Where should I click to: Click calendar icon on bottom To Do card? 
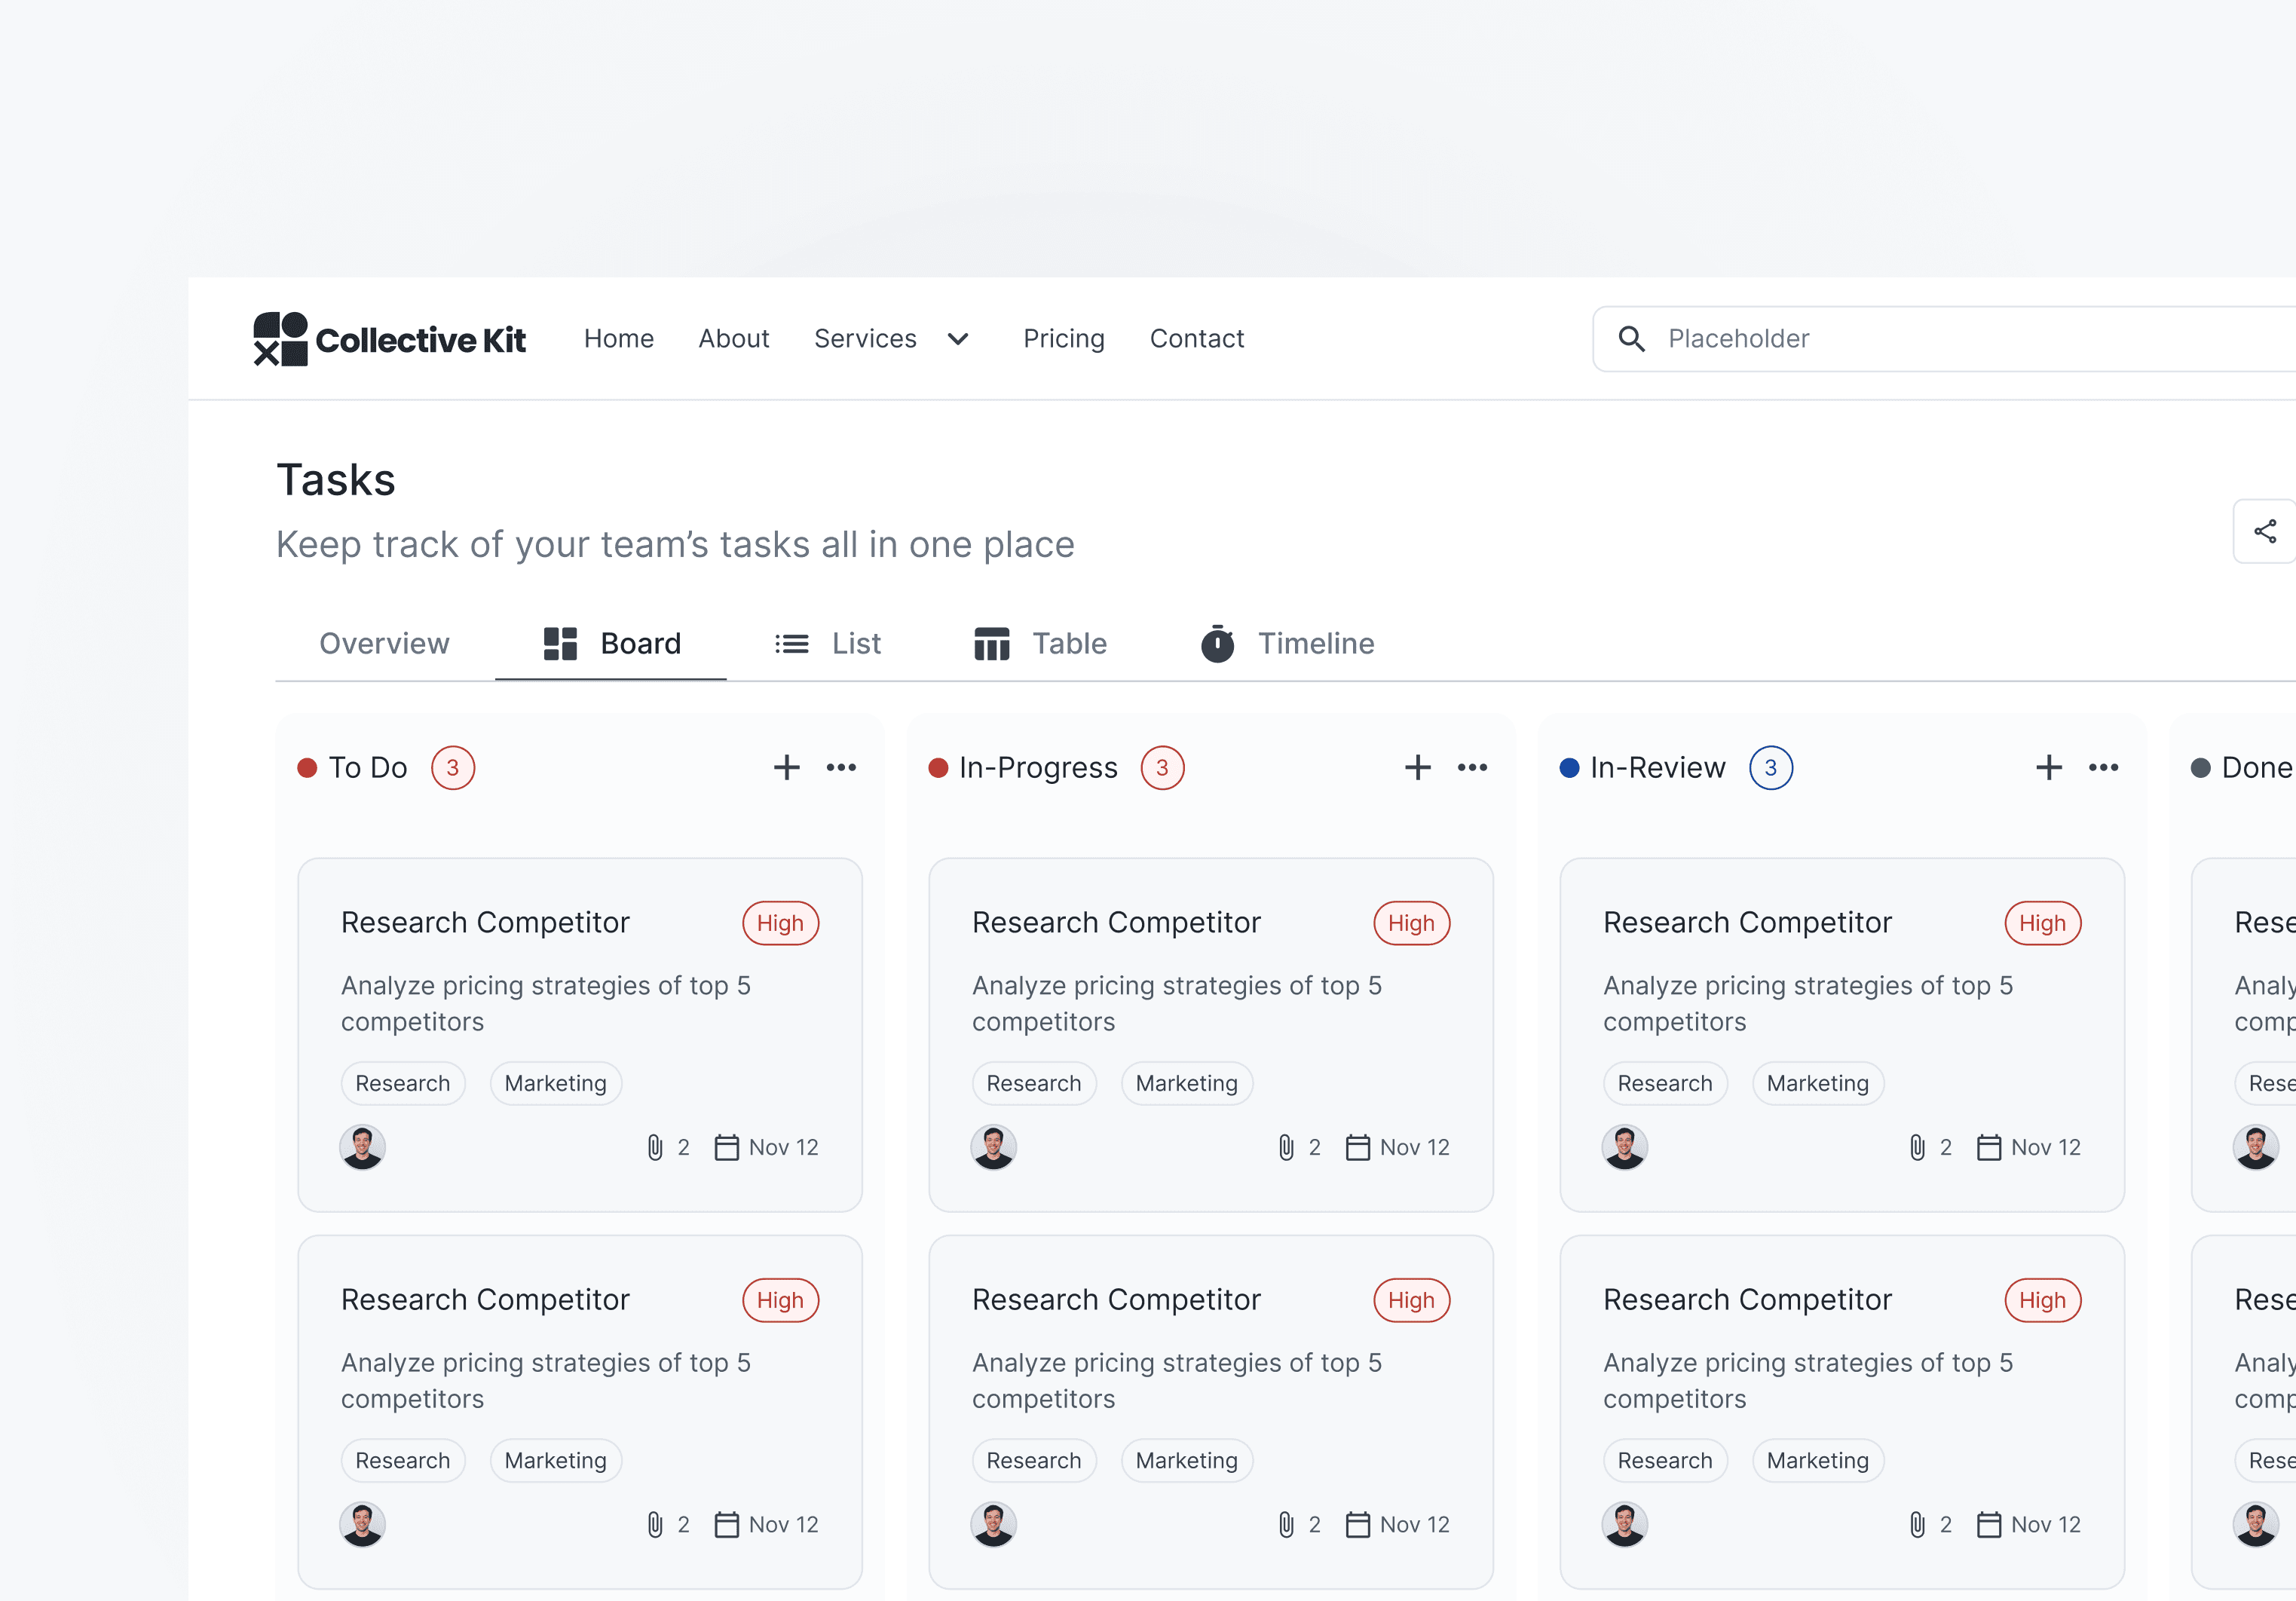point(727,1525)
